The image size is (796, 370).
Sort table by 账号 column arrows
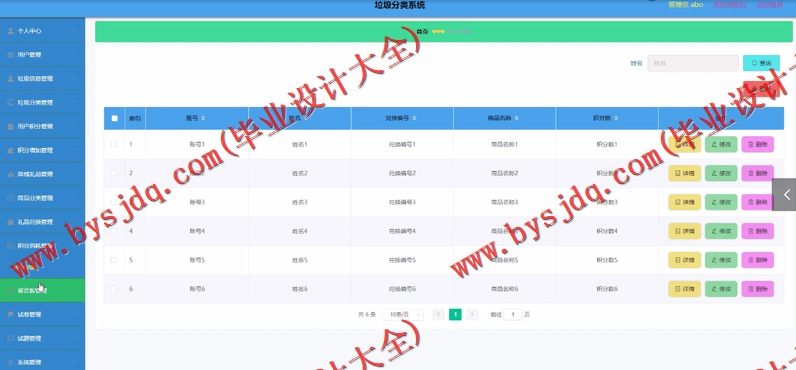(x=203, y=118)
